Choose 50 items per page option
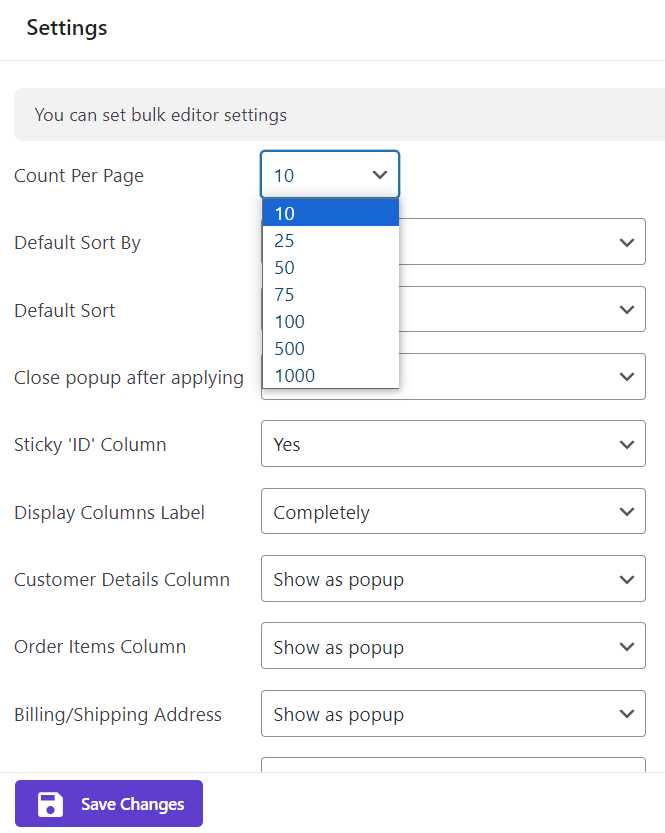This screenshot has width=665, height=833. tap(330, 268)
